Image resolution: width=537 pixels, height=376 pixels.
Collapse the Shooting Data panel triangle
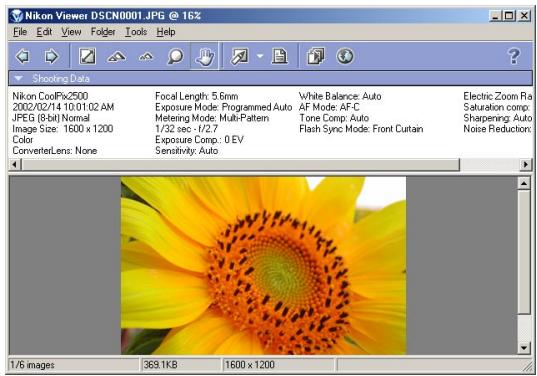pyautogui.click(x=18, y=78)
